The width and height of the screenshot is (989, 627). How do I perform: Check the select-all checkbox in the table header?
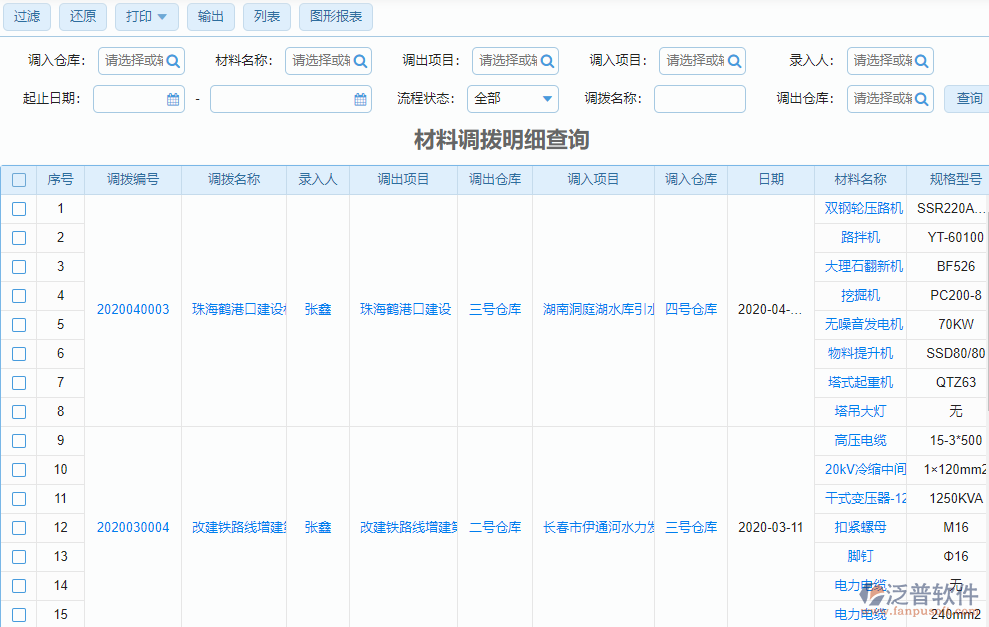click(x=19, y=178)
